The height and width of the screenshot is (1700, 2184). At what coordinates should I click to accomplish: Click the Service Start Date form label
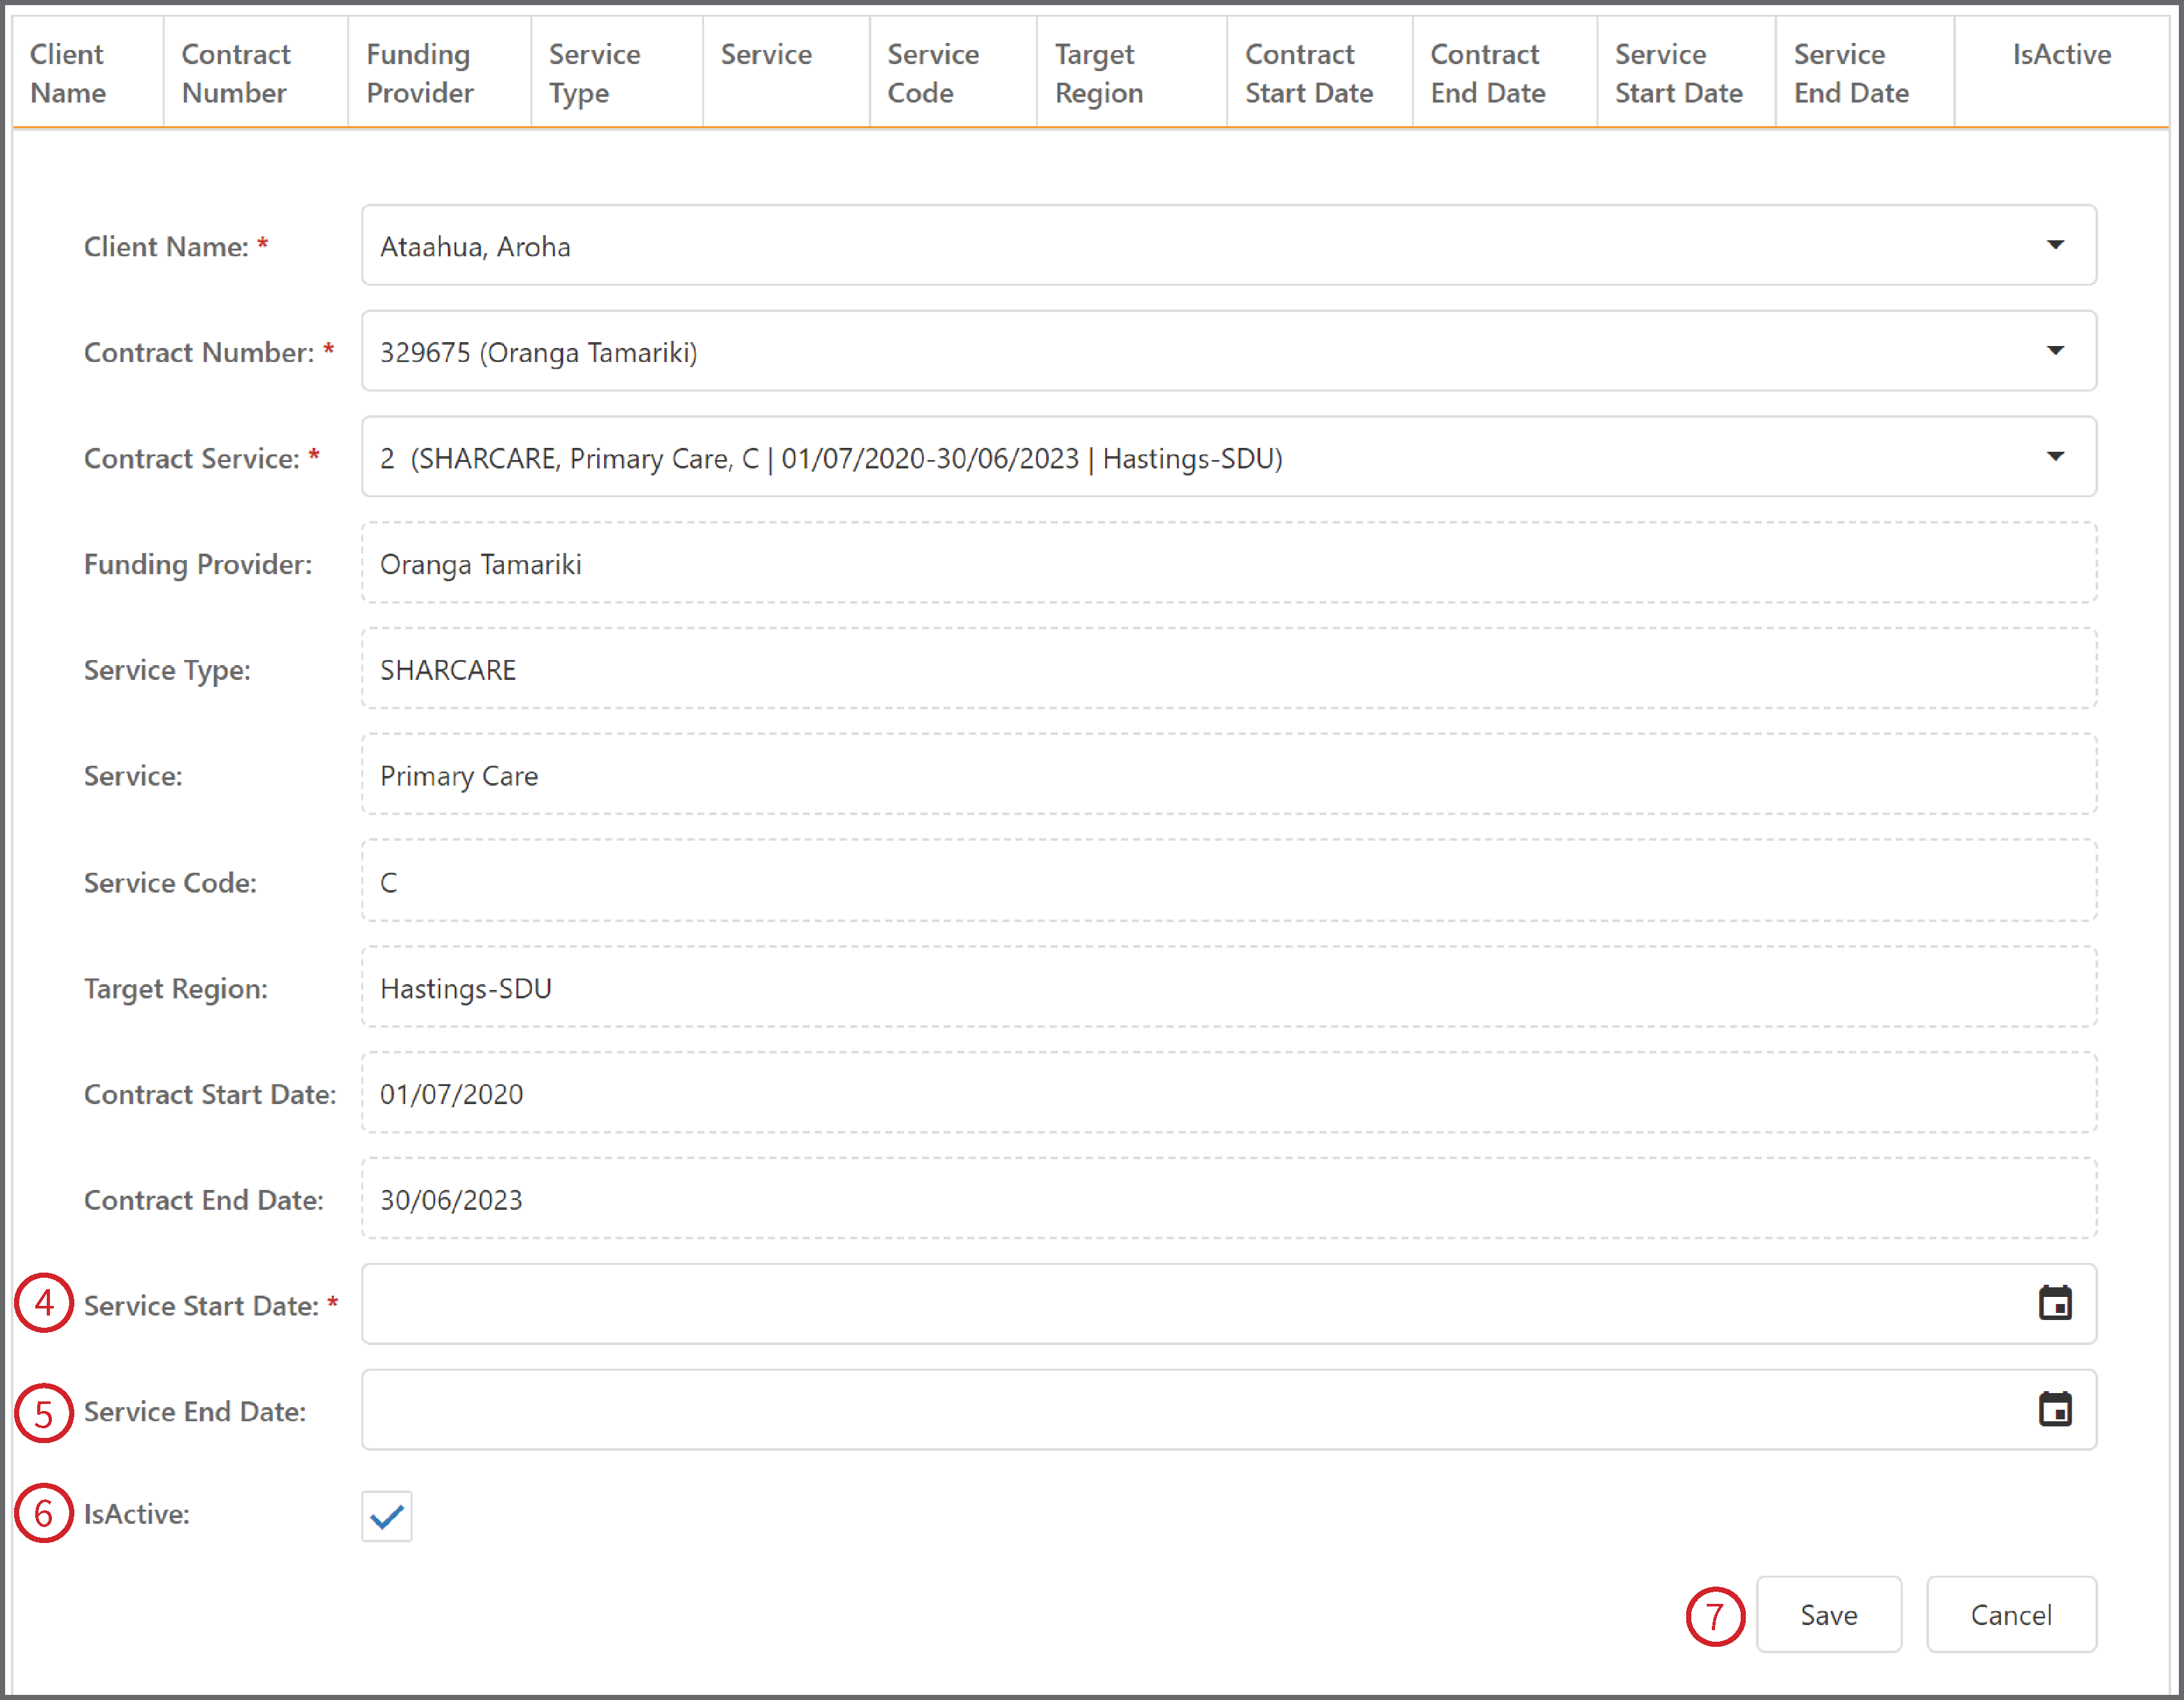pos(202,1306)
